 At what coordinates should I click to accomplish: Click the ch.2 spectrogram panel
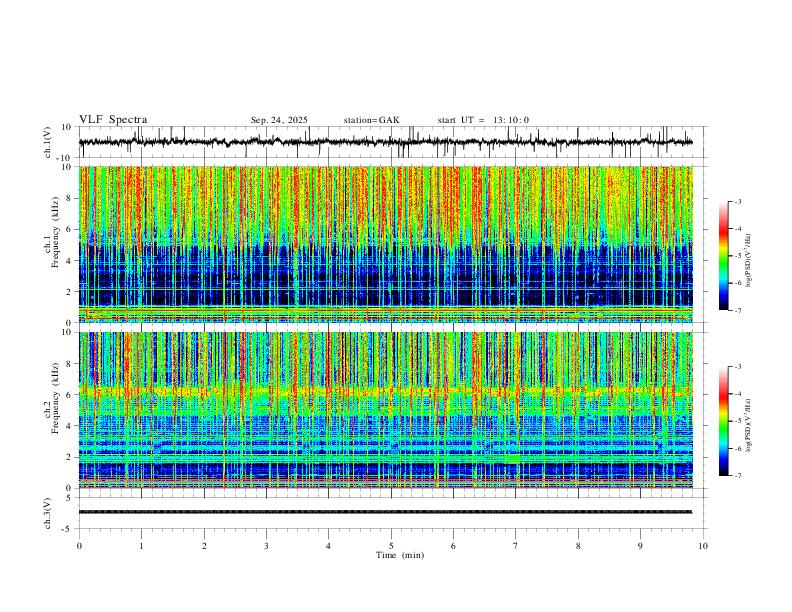385,410
